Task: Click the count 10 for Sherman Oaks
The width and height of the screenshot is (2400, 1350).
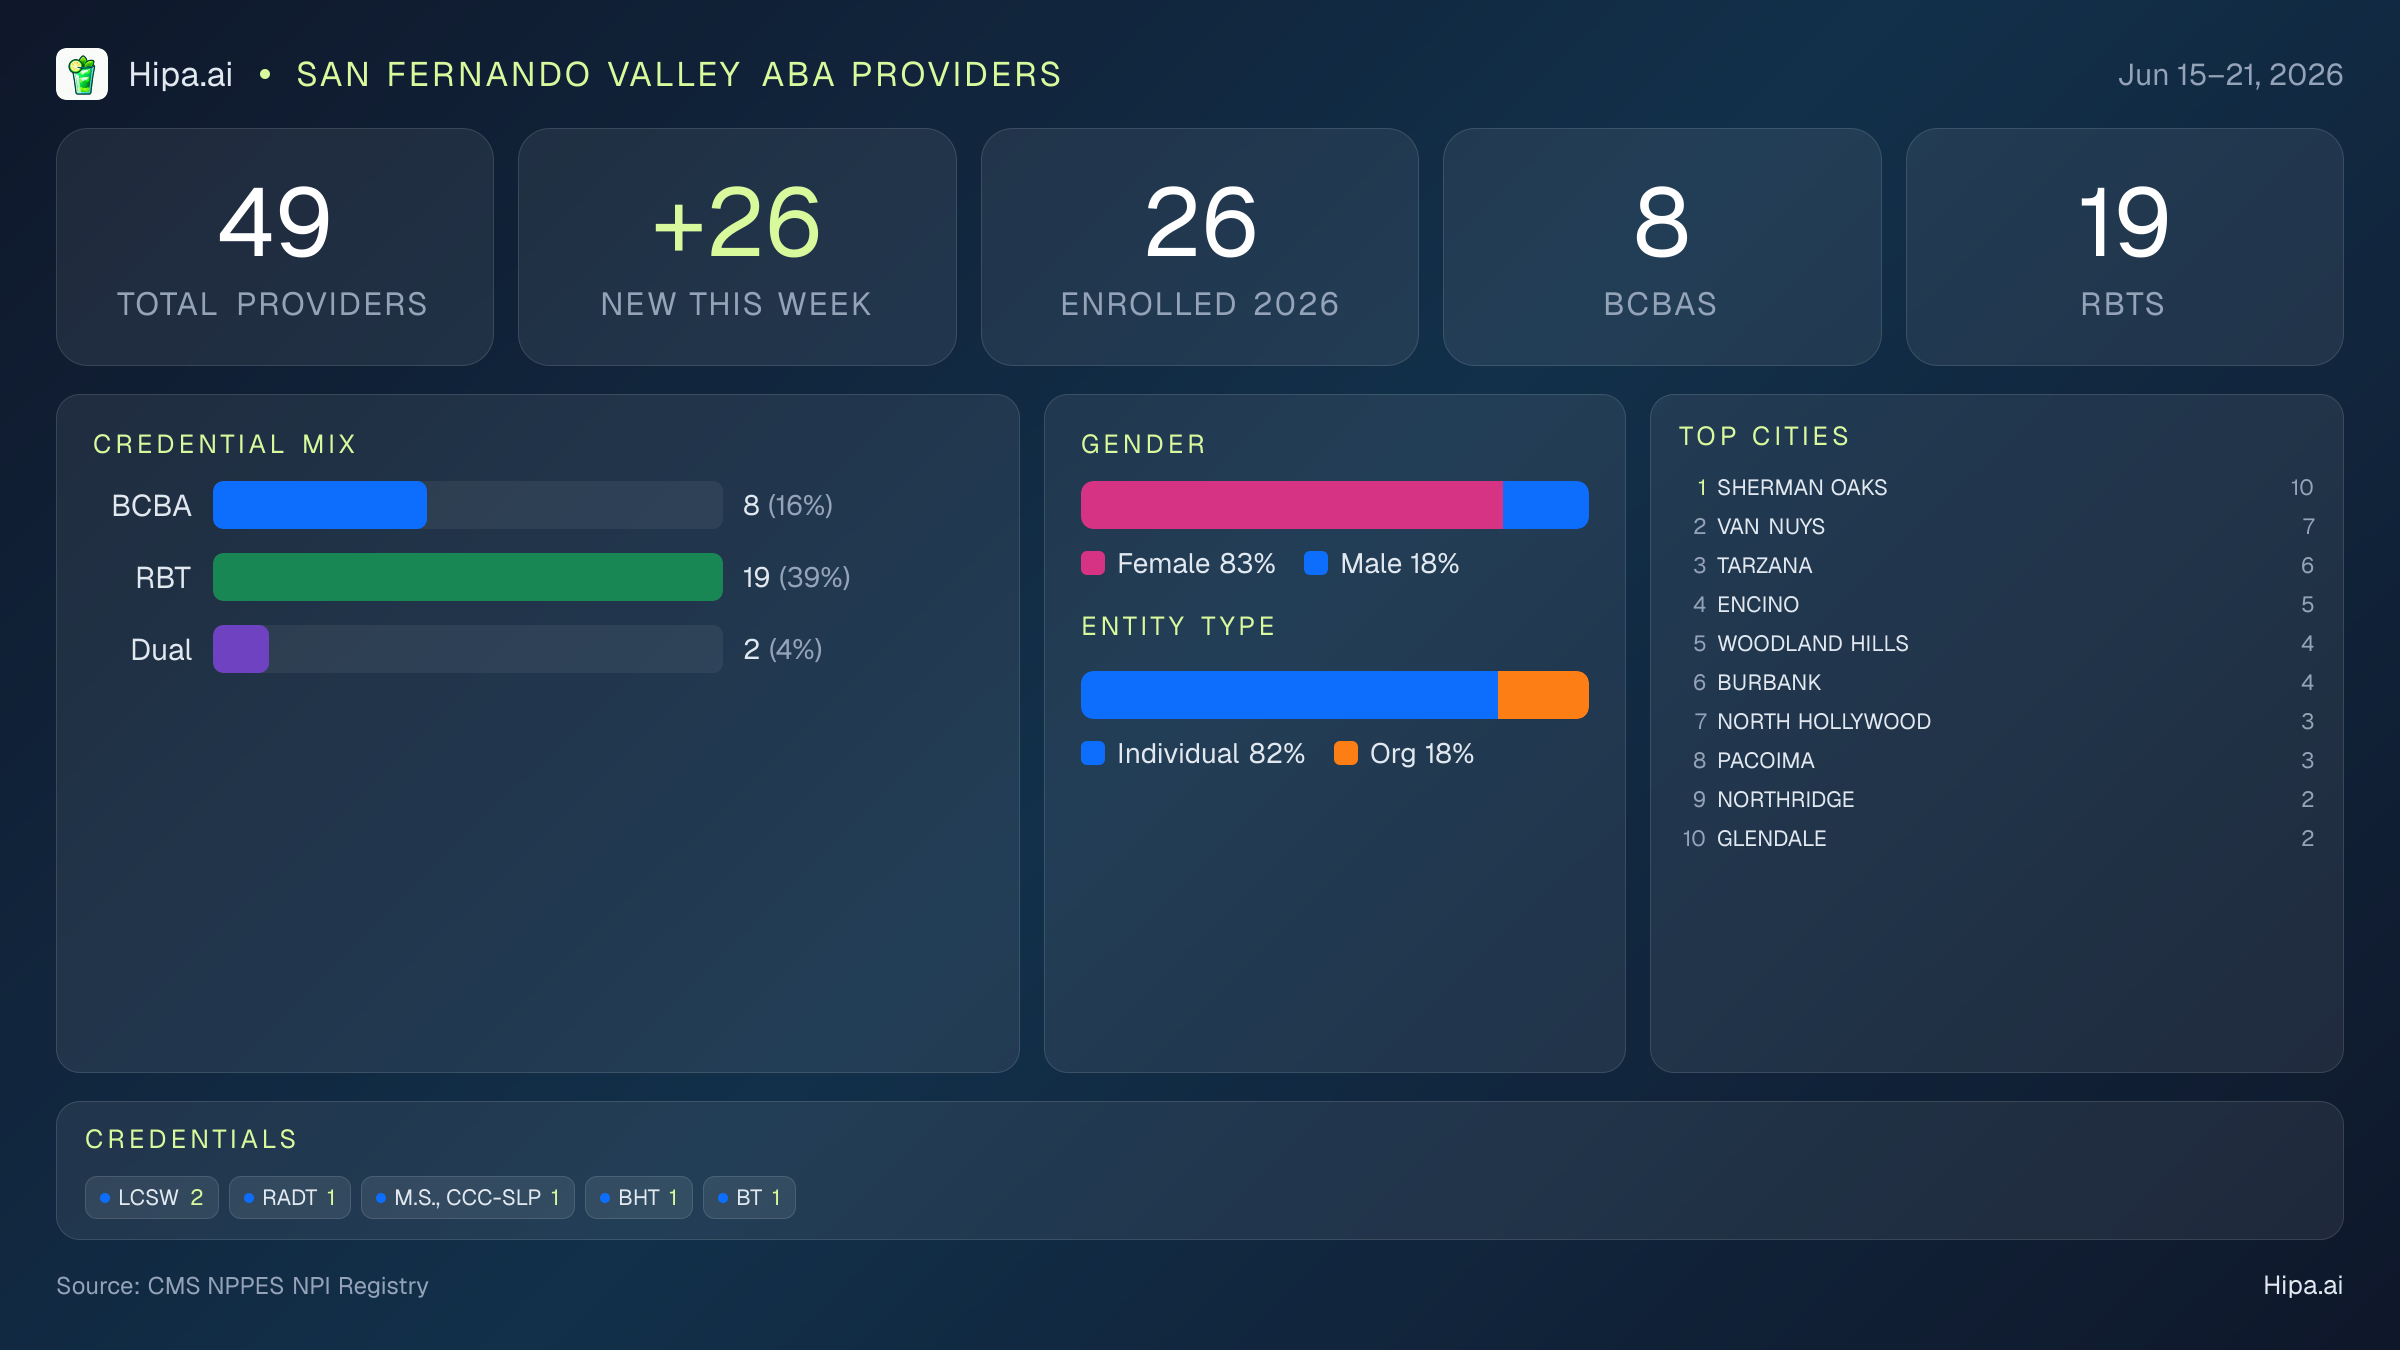Action: (x=2302, y=487)
